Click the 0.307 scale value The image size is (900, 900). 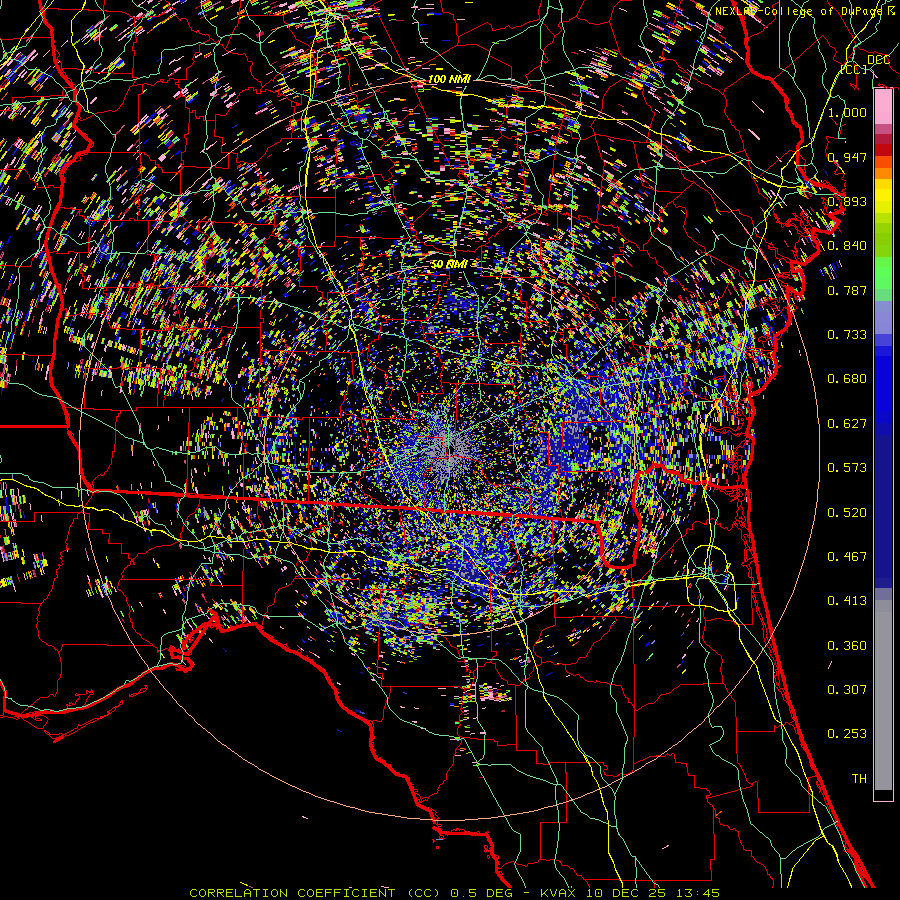pos(847,689)
